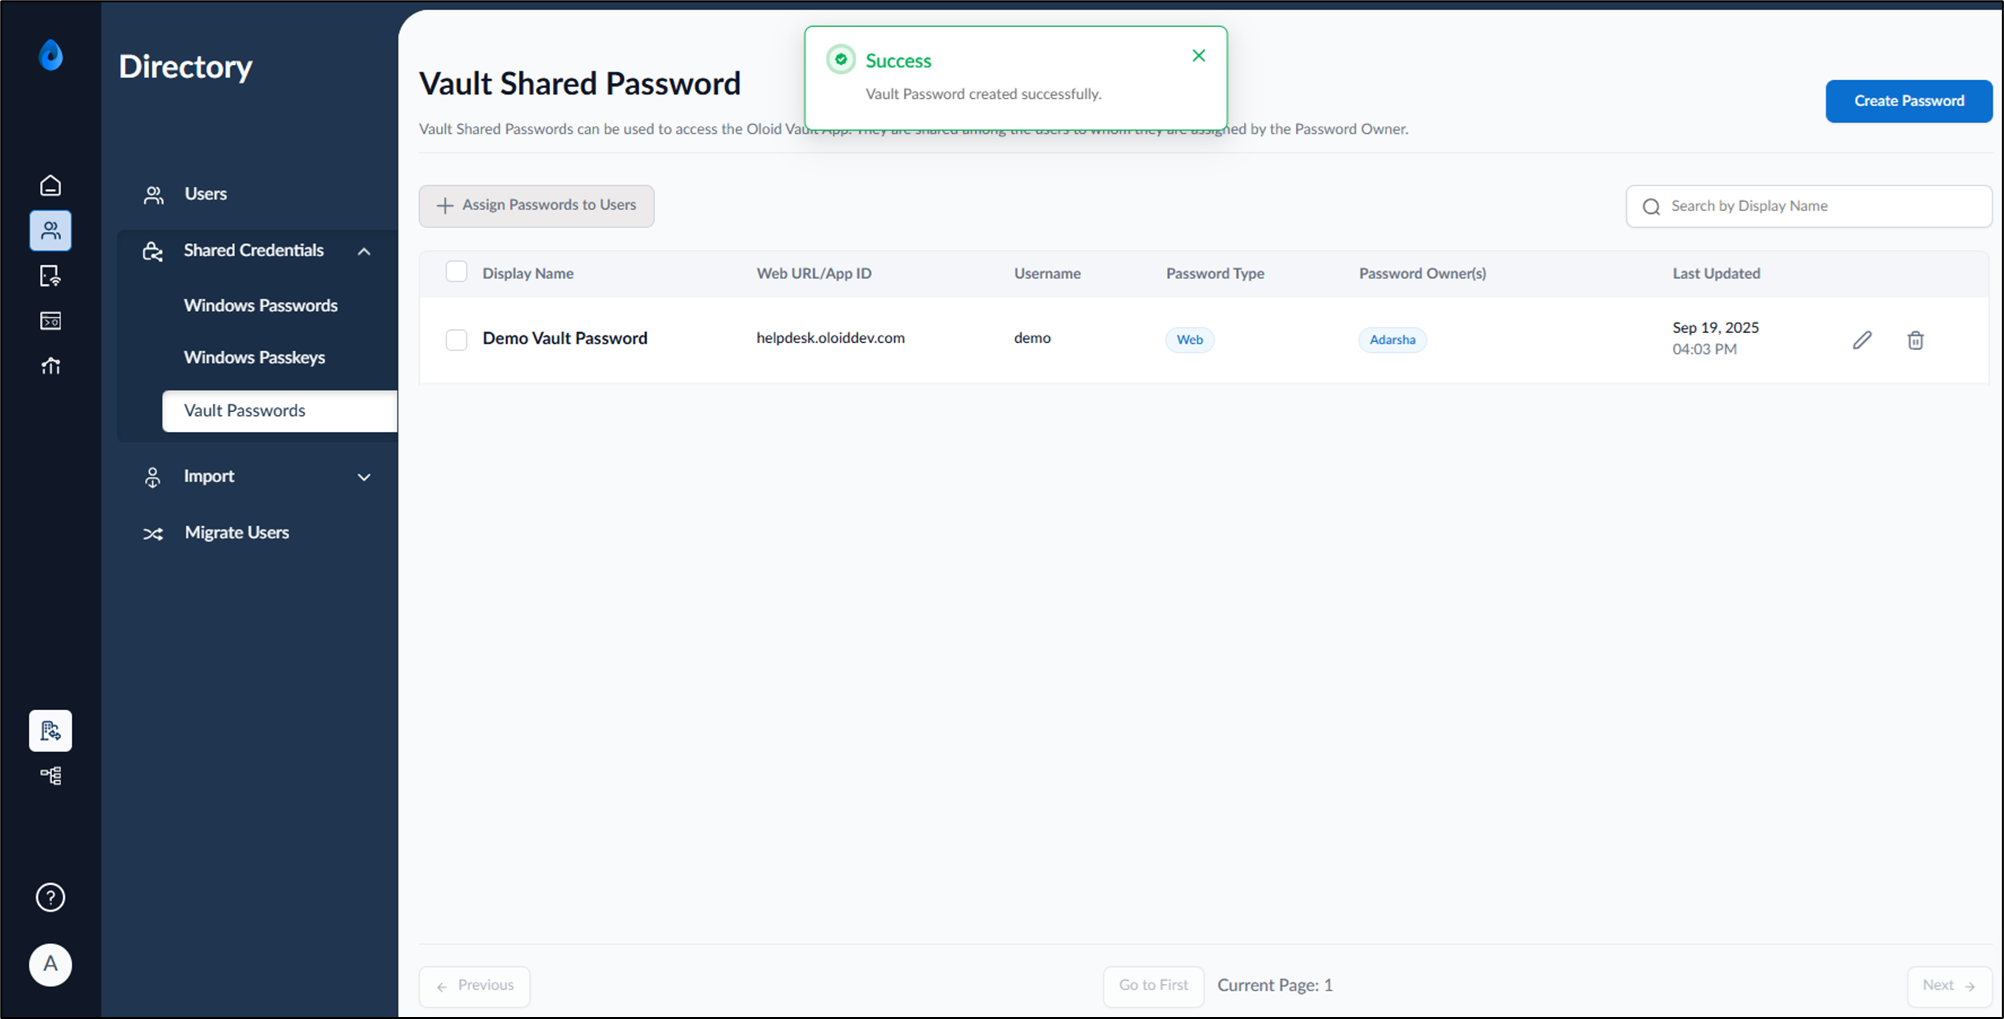Click the Next page button
Viewport: 2004px width, 1019px height.
coord(1949,986)
